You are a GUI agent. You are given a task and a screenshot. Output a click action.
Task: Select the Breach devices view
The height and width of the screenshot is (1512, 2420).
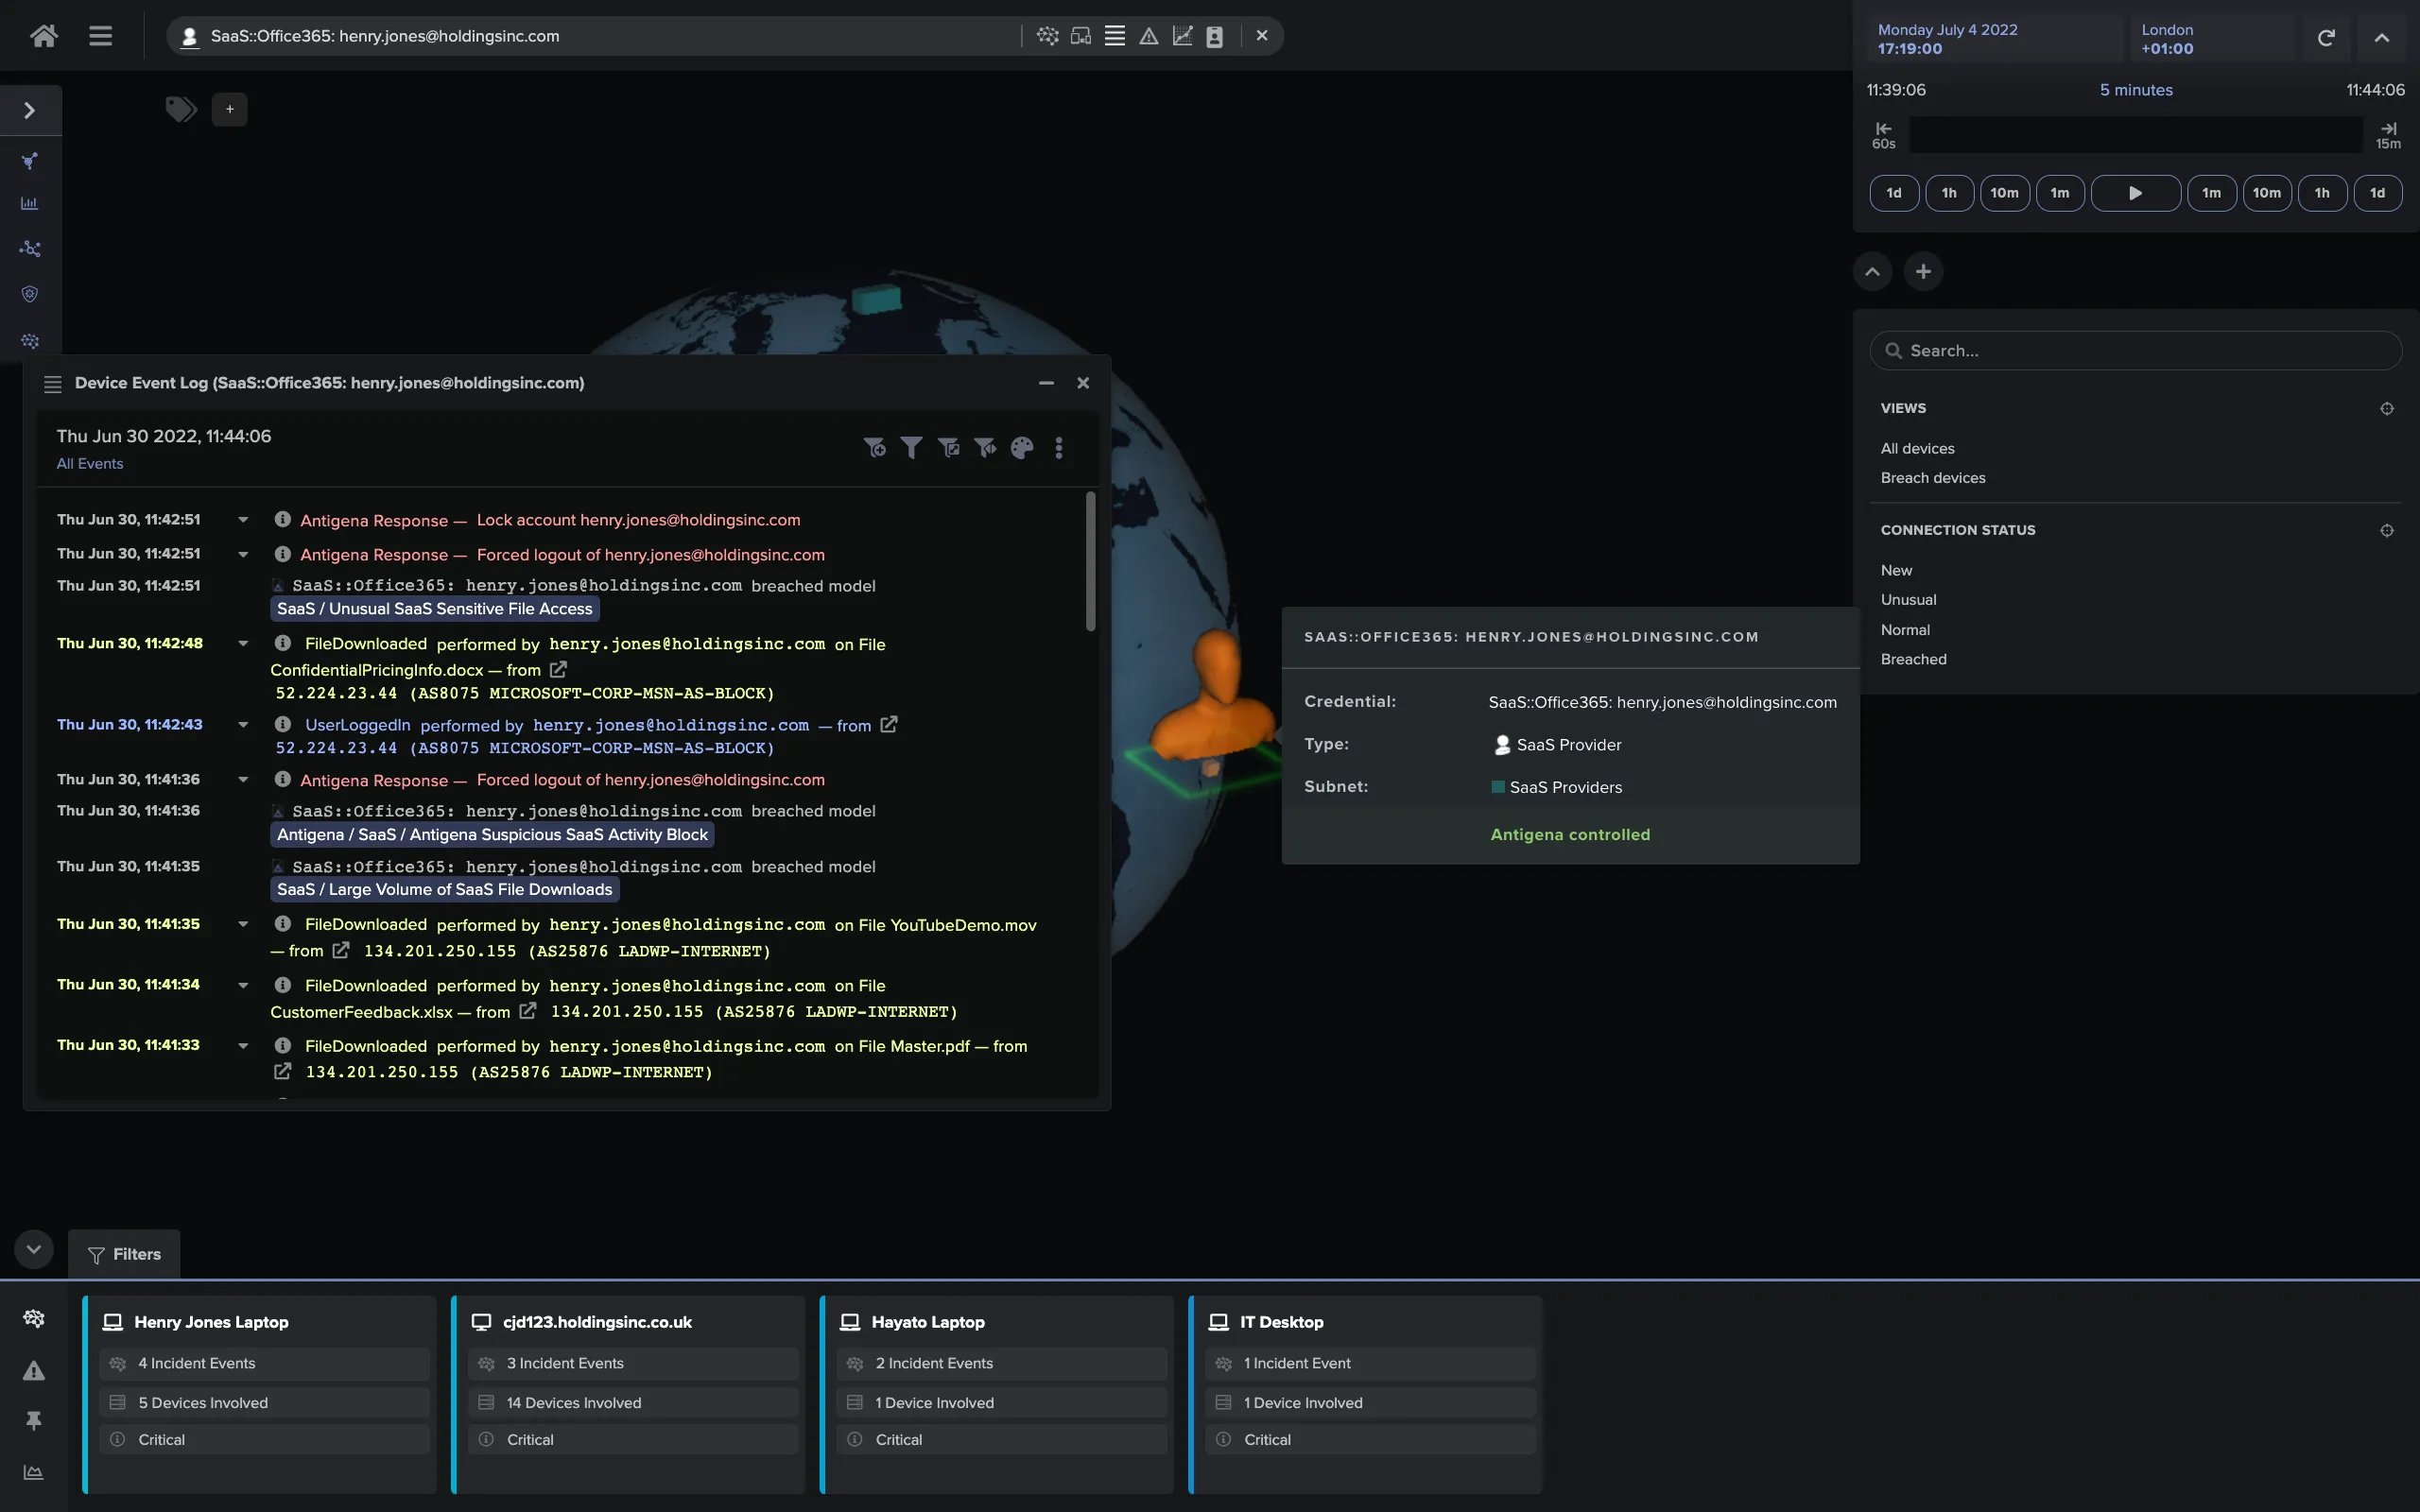1932,478
